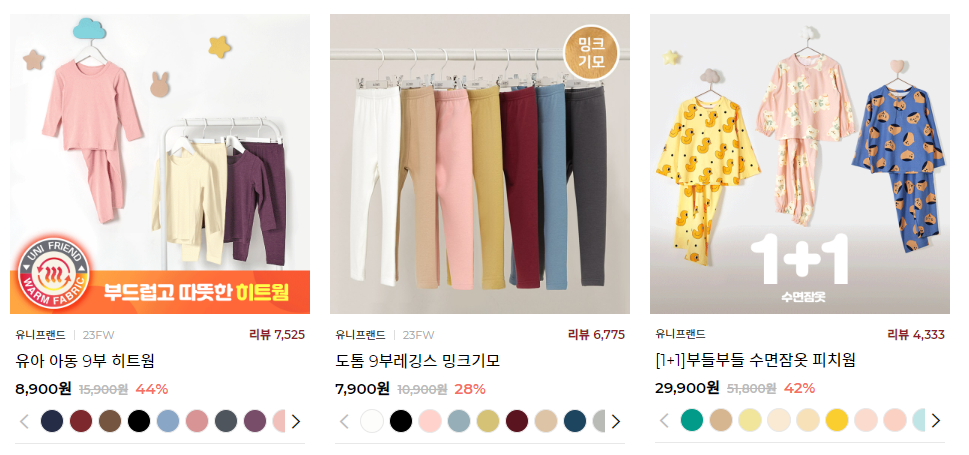The height and width of the screenshot is (455, 969).
Task: Select navy color swatch for 히트웜
Action: 52,421
